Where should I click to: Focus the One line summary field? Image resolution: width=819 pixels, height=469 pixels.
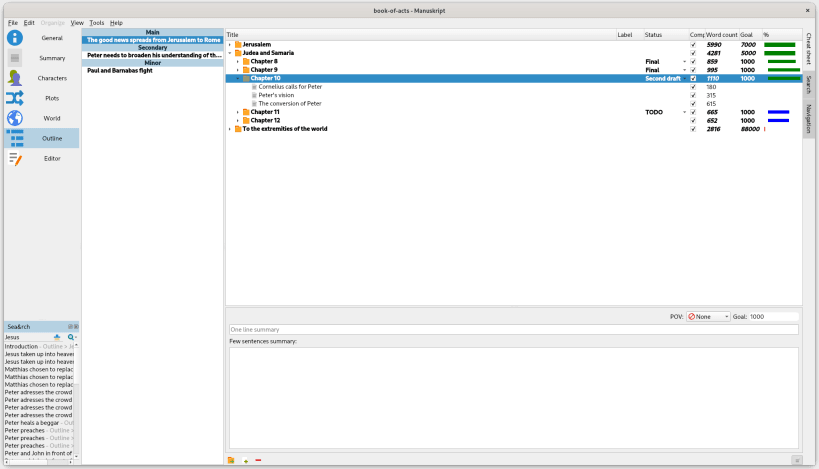point(513,330)
